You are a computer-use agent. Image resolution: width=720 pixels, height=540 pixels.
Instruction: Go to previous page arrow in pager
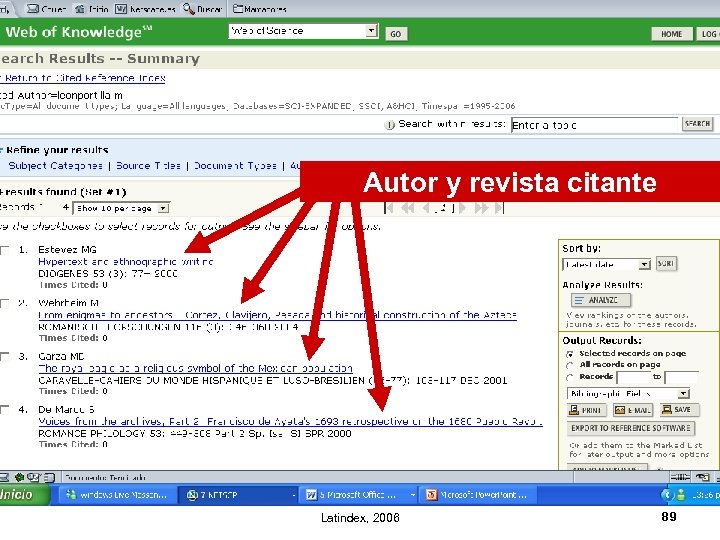[426, 208]
